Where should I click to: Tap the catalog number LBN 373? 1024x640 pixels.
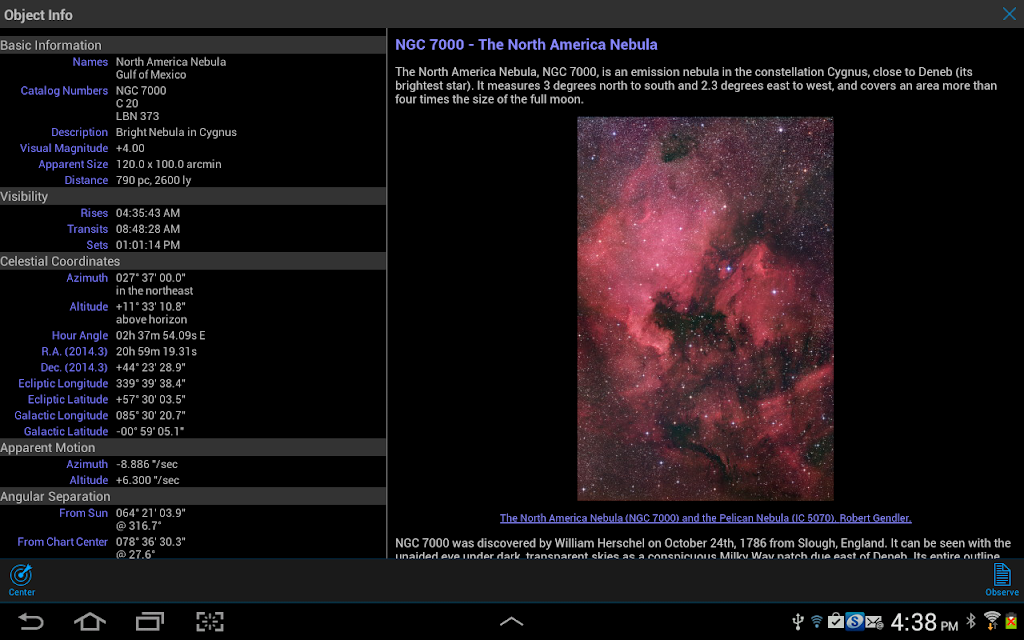coord(137,116)
